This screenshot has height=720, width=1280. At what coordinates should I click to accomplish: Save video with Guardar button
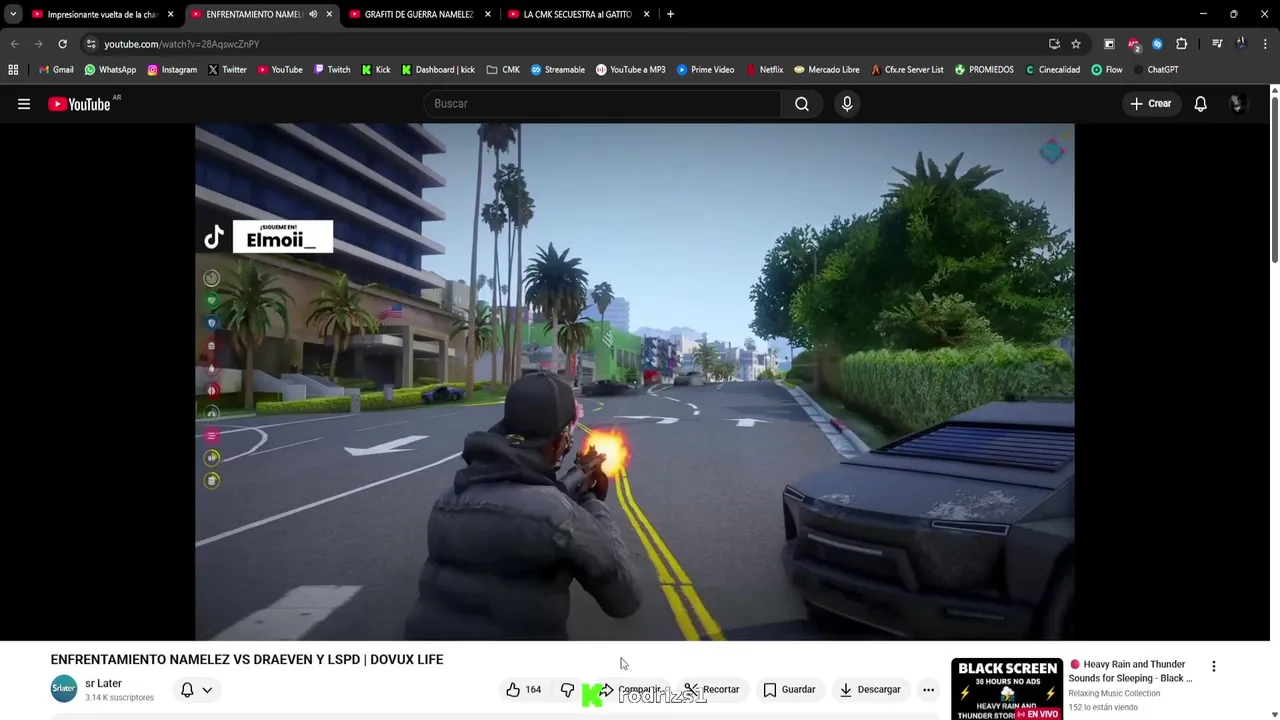pos(789,689)
